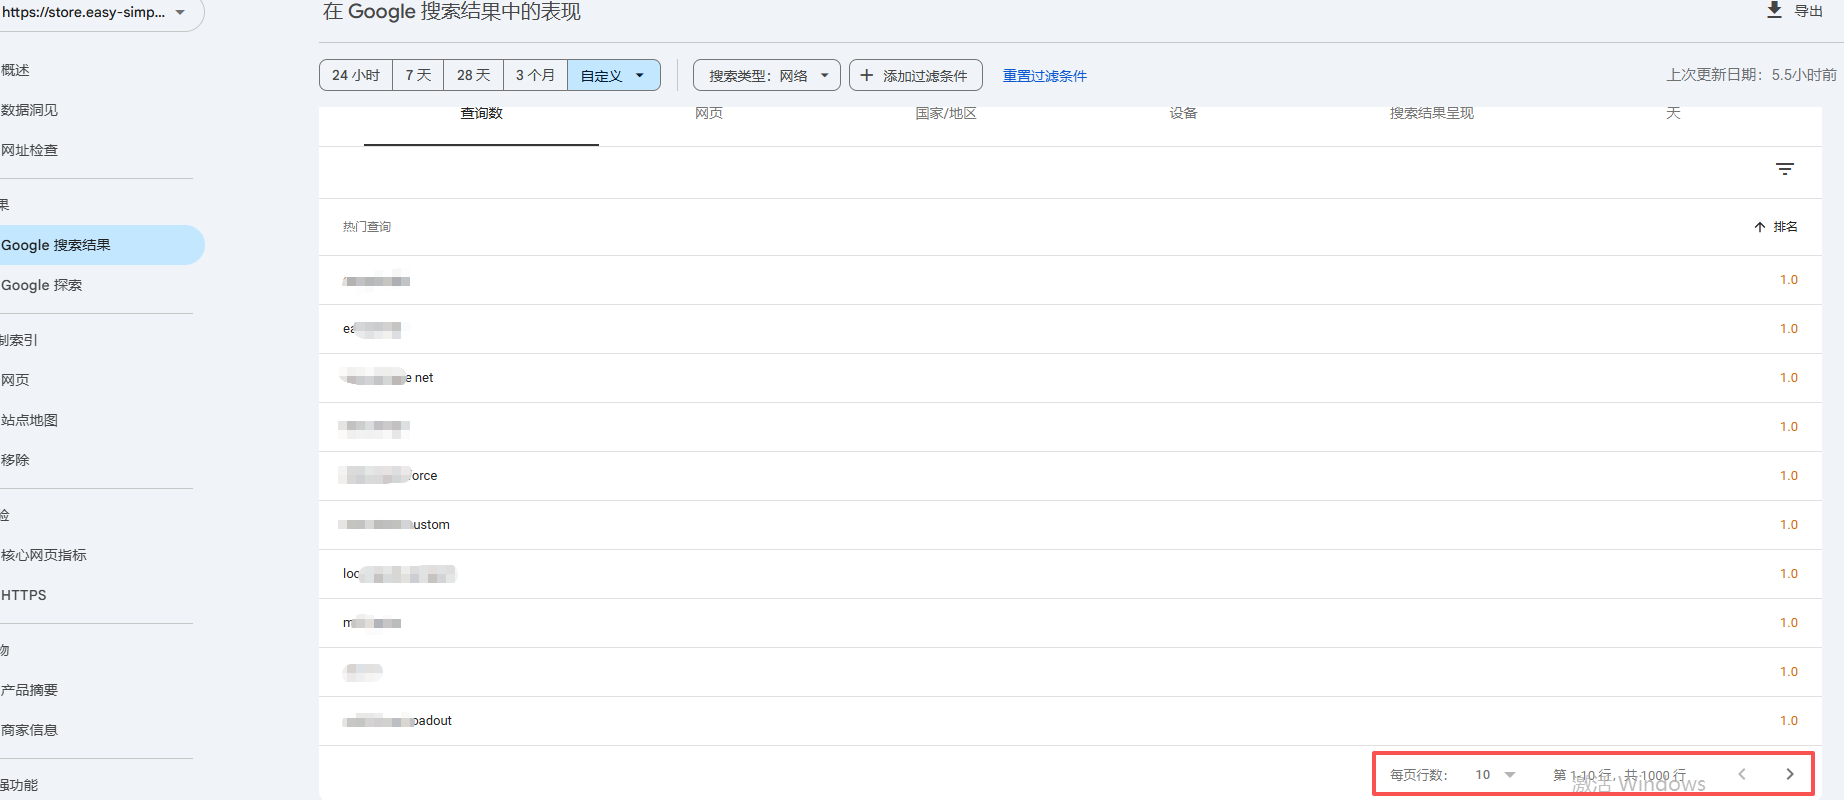Open HTTPS report in sidebar
This screenshot has width=1844, height=800.
tap(24, 595)
